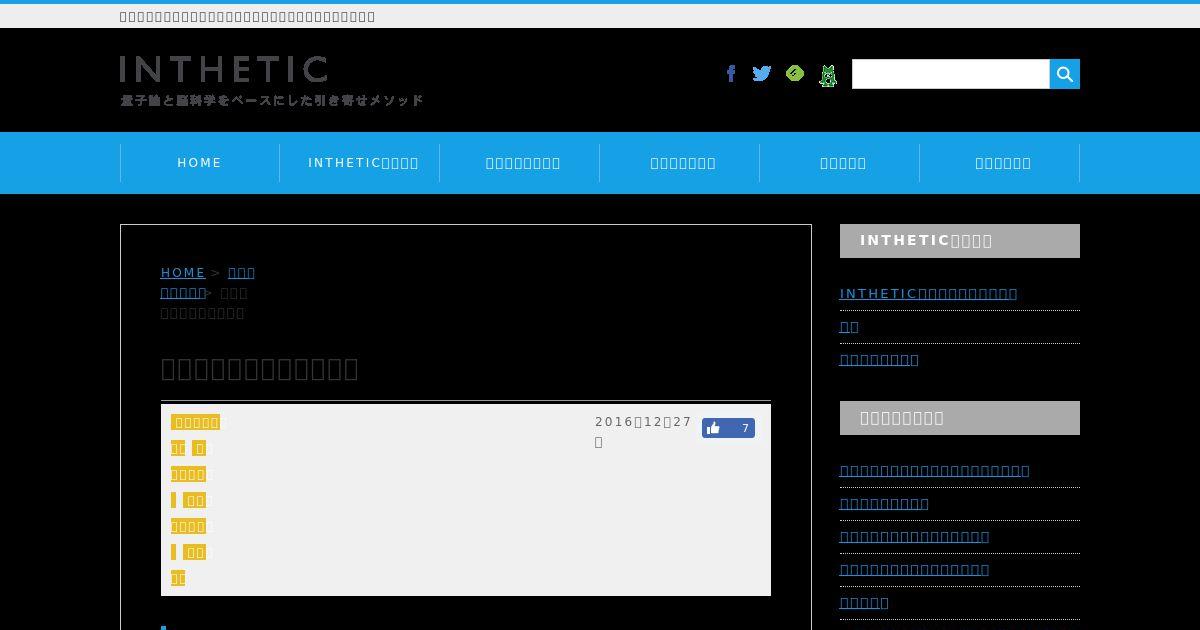1200x630 pixels.
Task: Open the INTHETIC item in the navigation bar
Action: (360, 163)
